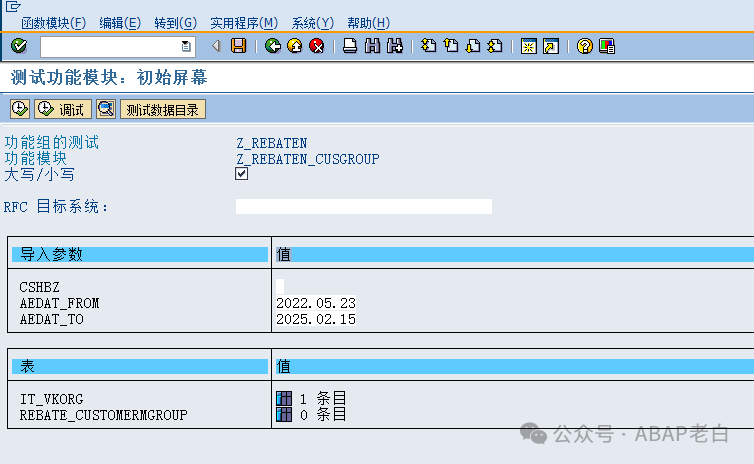Open Help with question mark icon

(x=584, y=46)
